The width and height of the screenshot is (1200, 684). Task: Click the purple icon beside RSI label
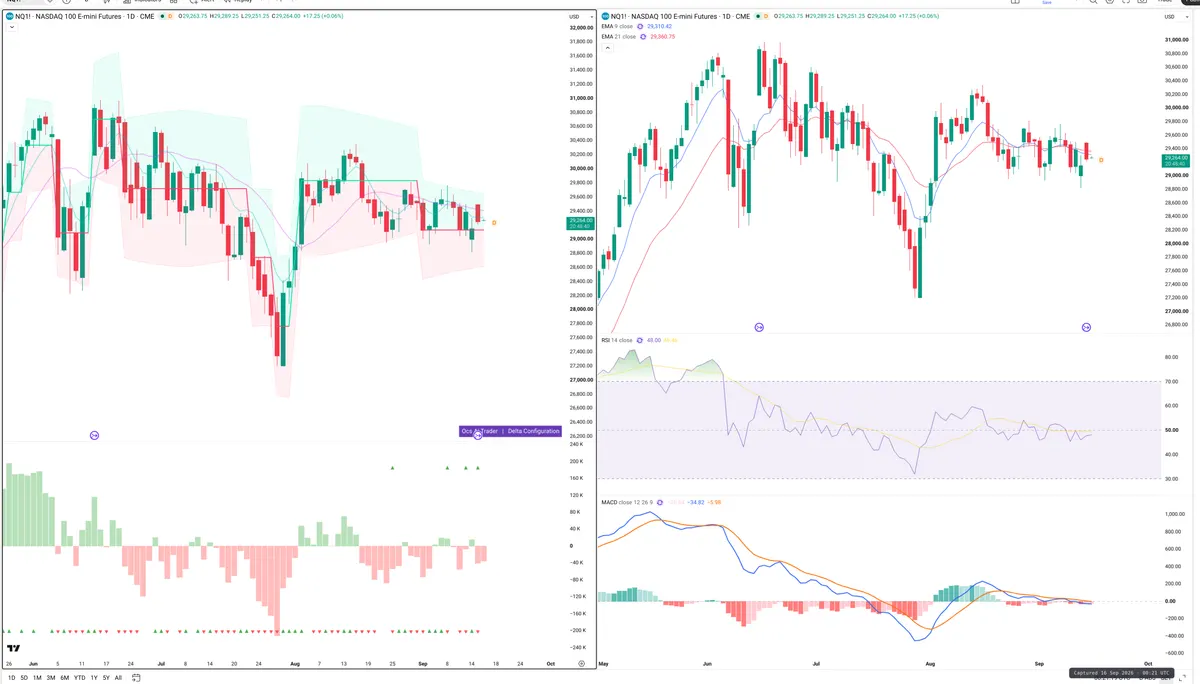[639, 340]
